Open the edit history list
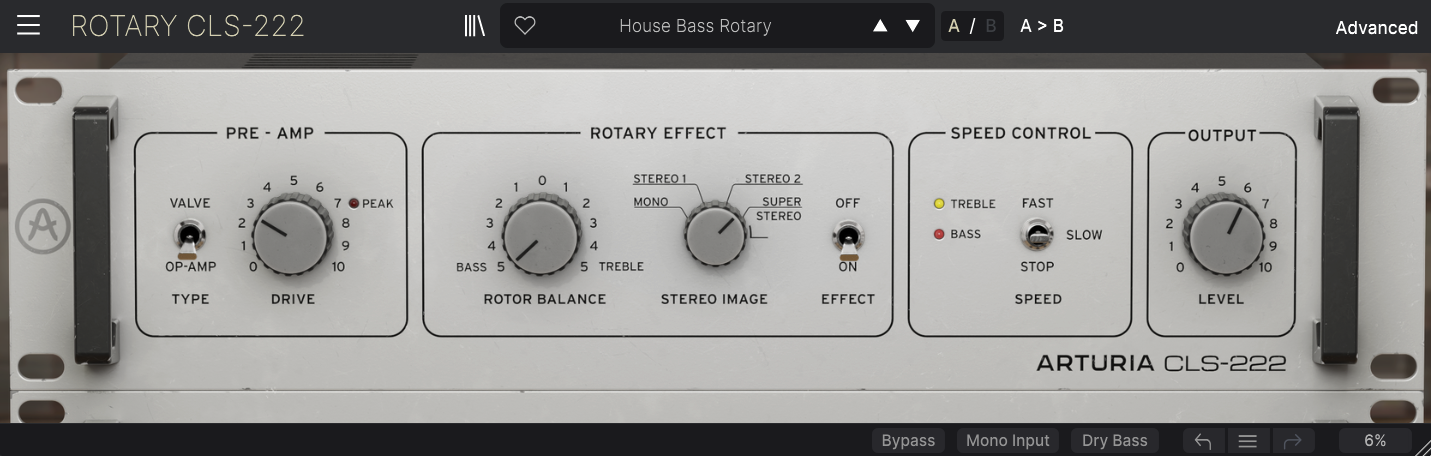1431x456 pixels. click(x=1248, y=440)
